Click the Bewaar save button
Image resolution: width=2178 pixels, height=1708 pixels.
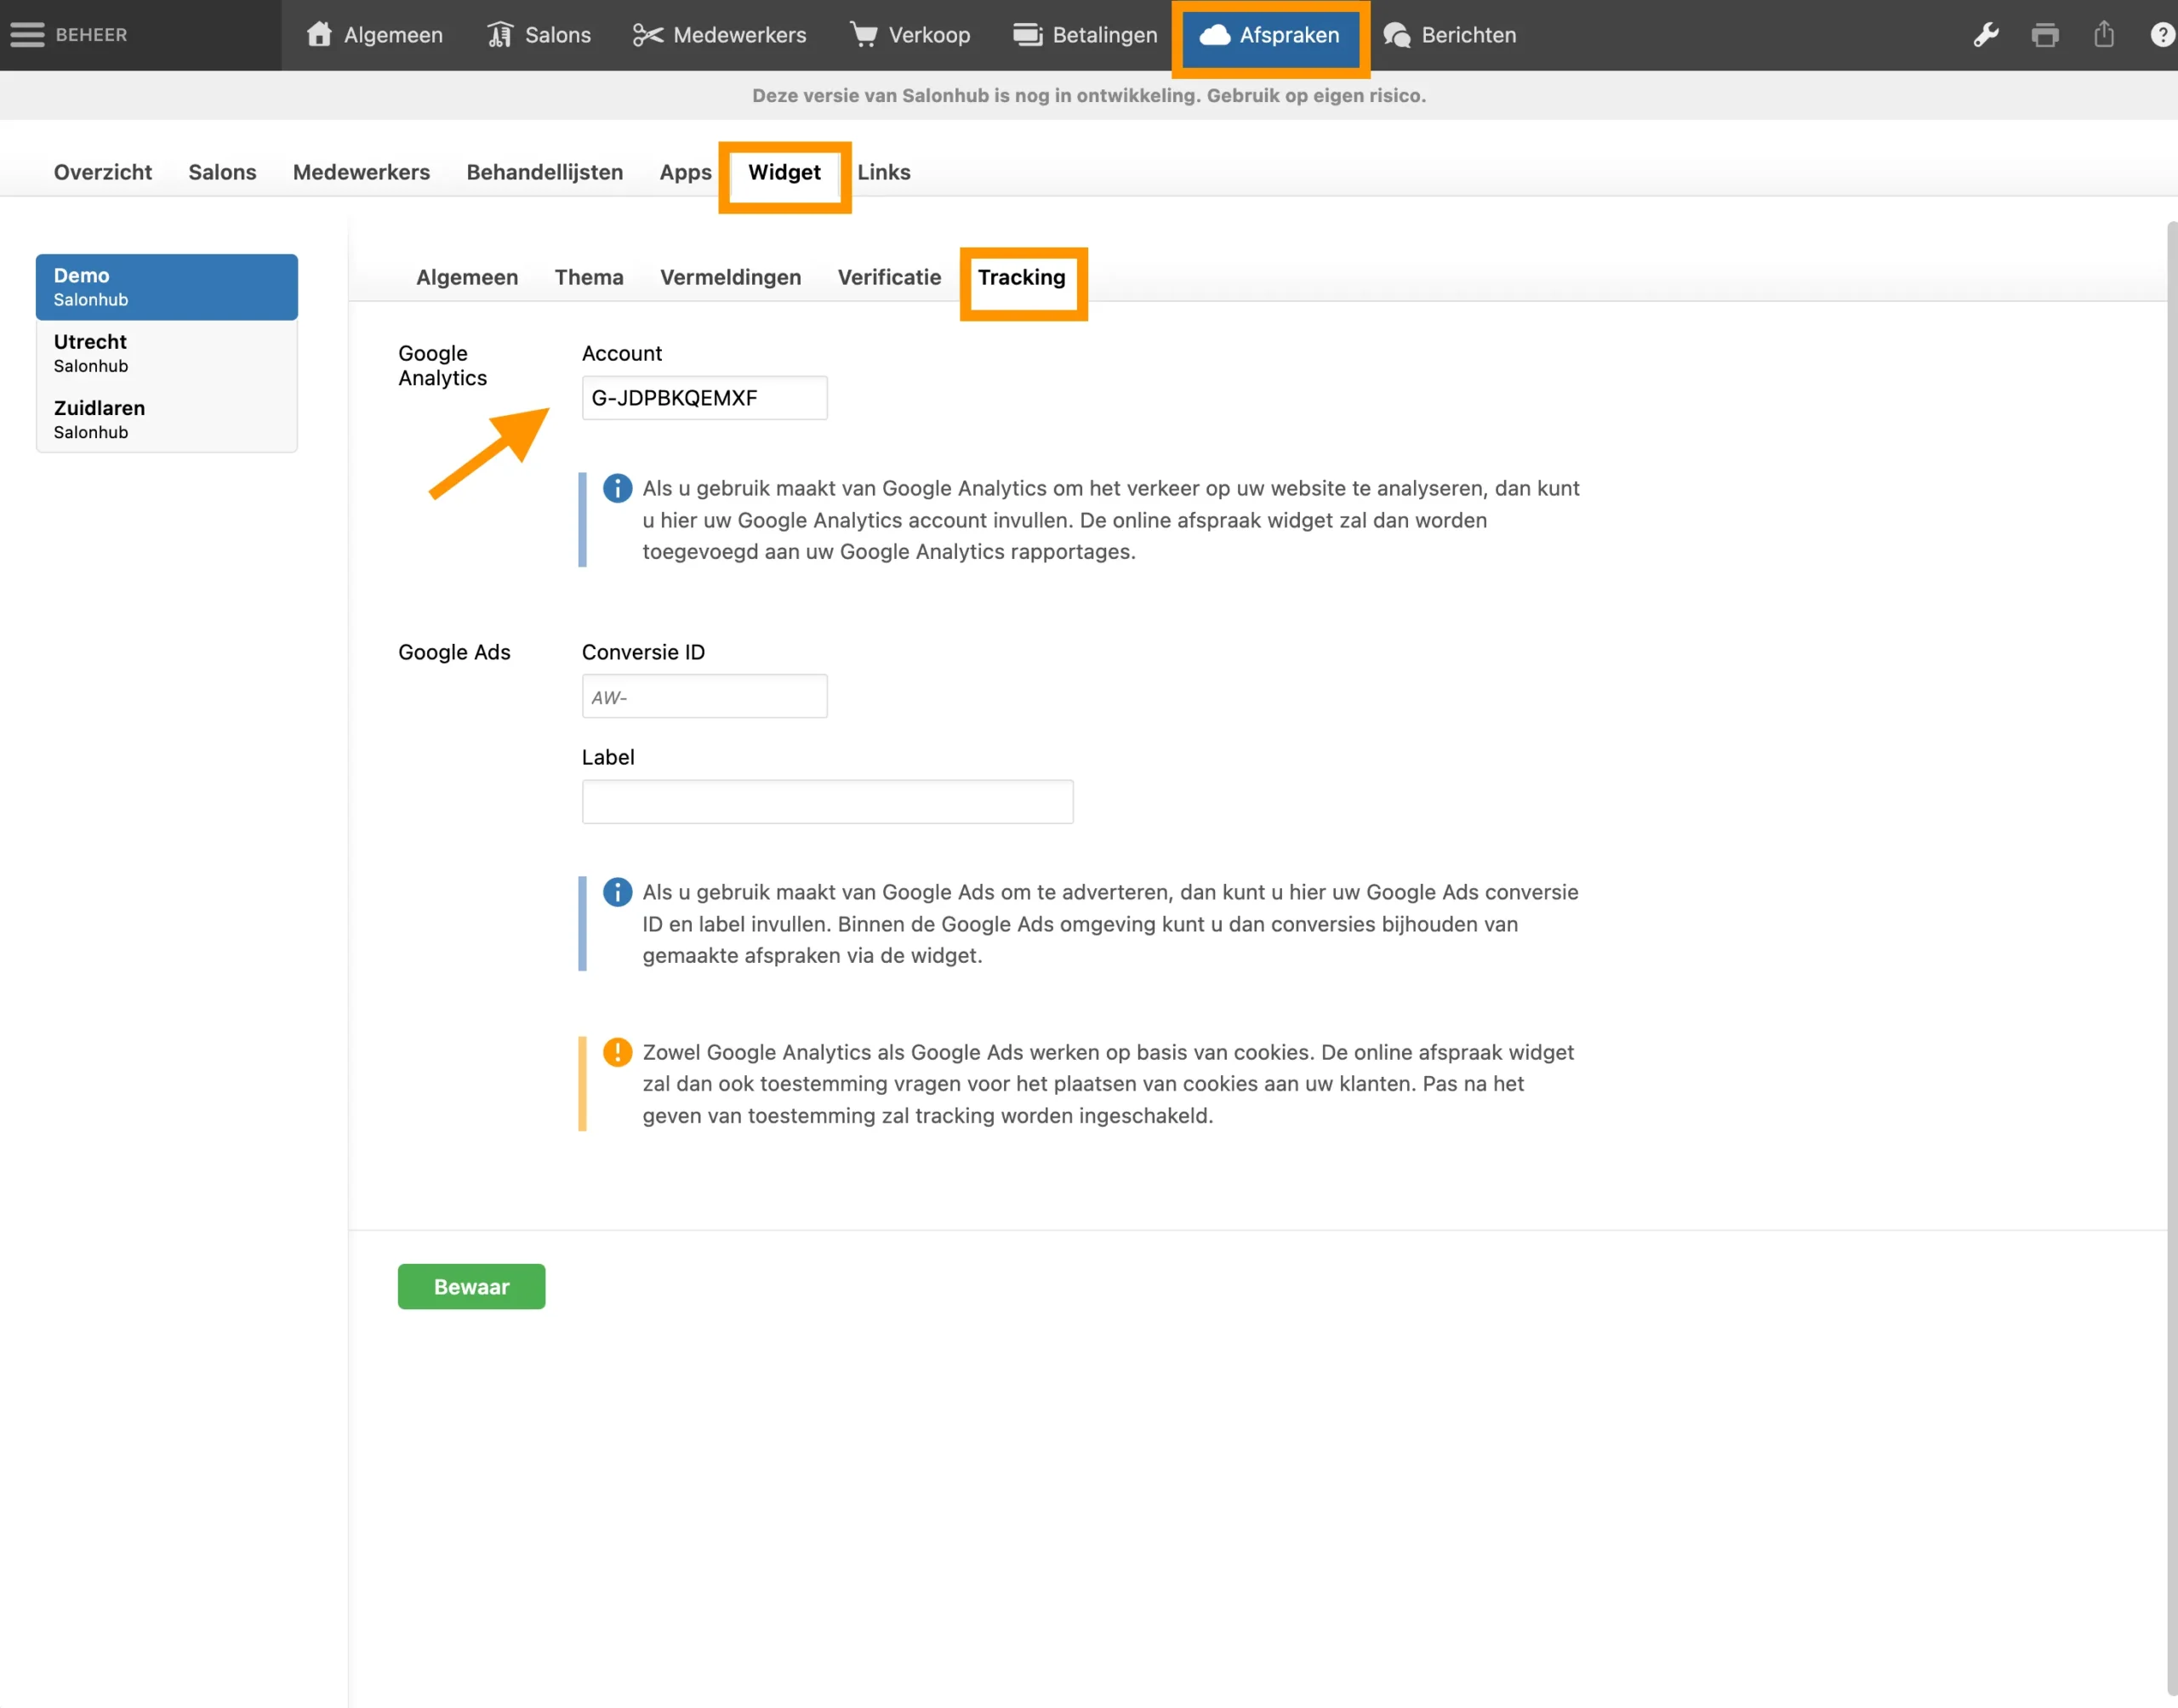click(471, 1286)
